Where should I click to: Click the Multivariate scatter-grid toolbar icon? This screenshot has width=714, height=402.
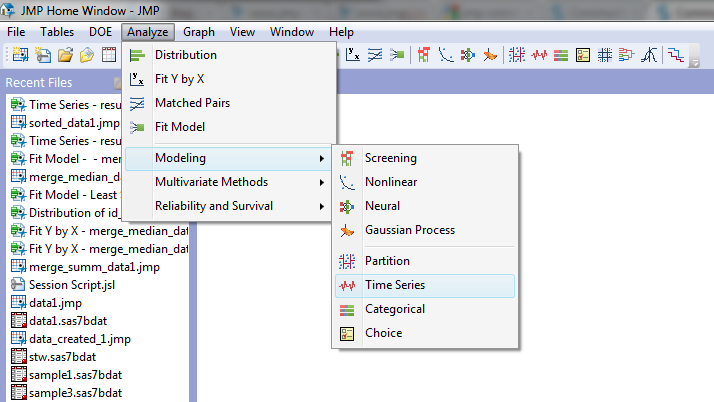pyautogui.click(x=605, y=55)
